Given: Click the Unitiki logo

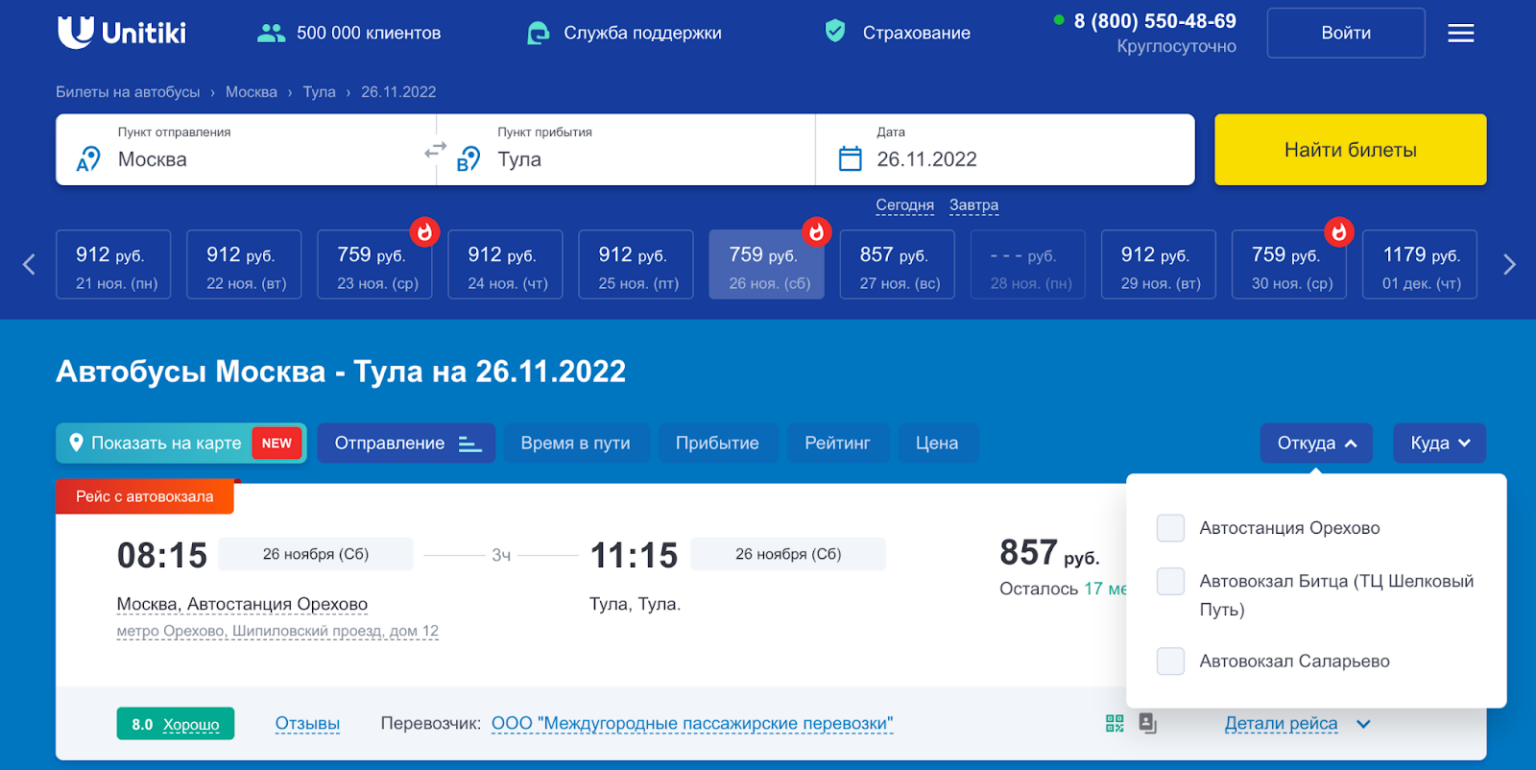Looking at the screenshot, I should pyautogui.click(x=121, y=33).
